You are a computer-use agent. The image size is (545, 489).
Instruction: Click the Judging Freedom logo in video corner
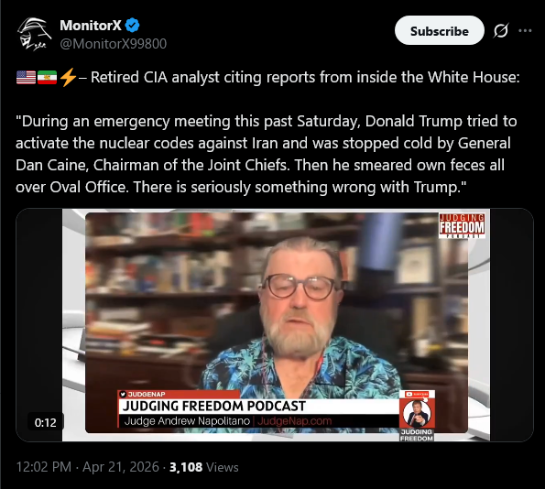(462, 226)
